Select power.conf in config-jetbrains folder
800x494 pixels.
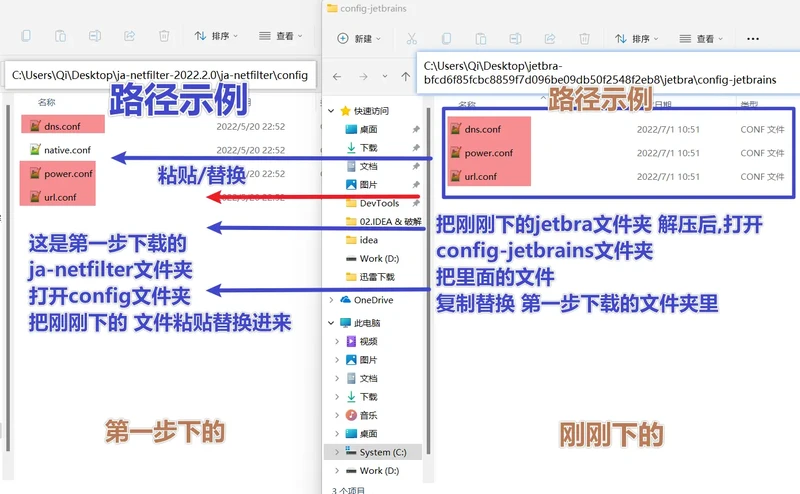point(488,153)
